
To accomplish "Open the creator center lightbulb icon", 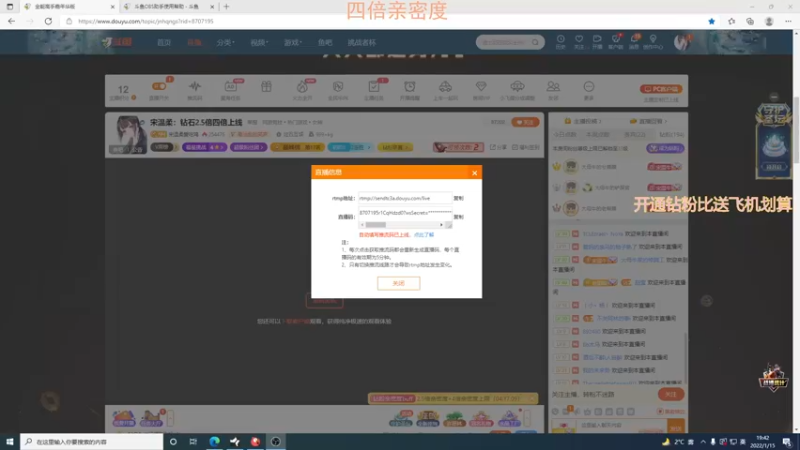I will (653, 41).
